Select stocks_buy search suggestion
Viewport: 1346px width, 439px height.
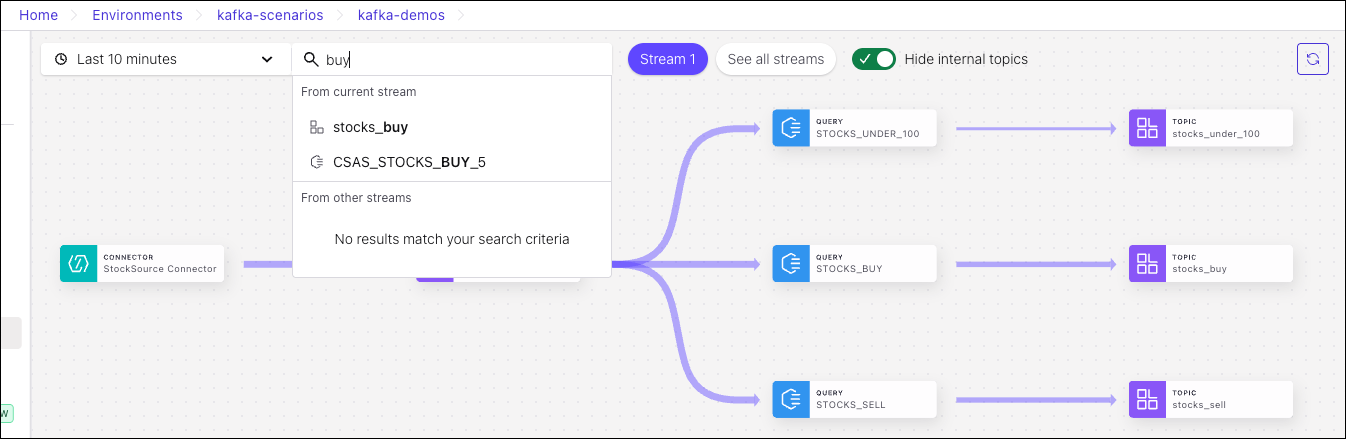coord(370,127)
